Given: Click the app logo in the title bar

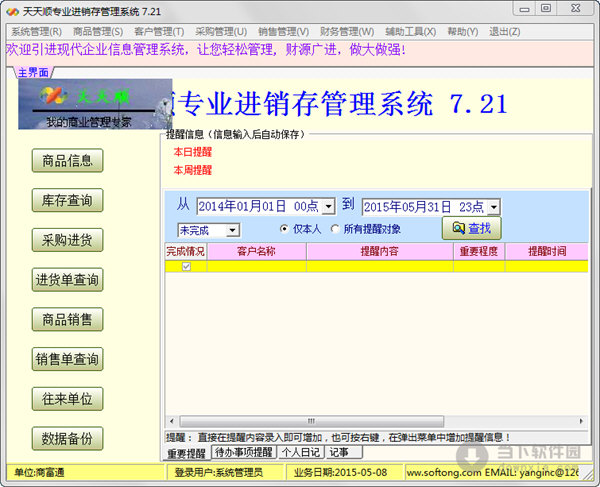Looking at the screenshot, I should (x=12, y=12).
